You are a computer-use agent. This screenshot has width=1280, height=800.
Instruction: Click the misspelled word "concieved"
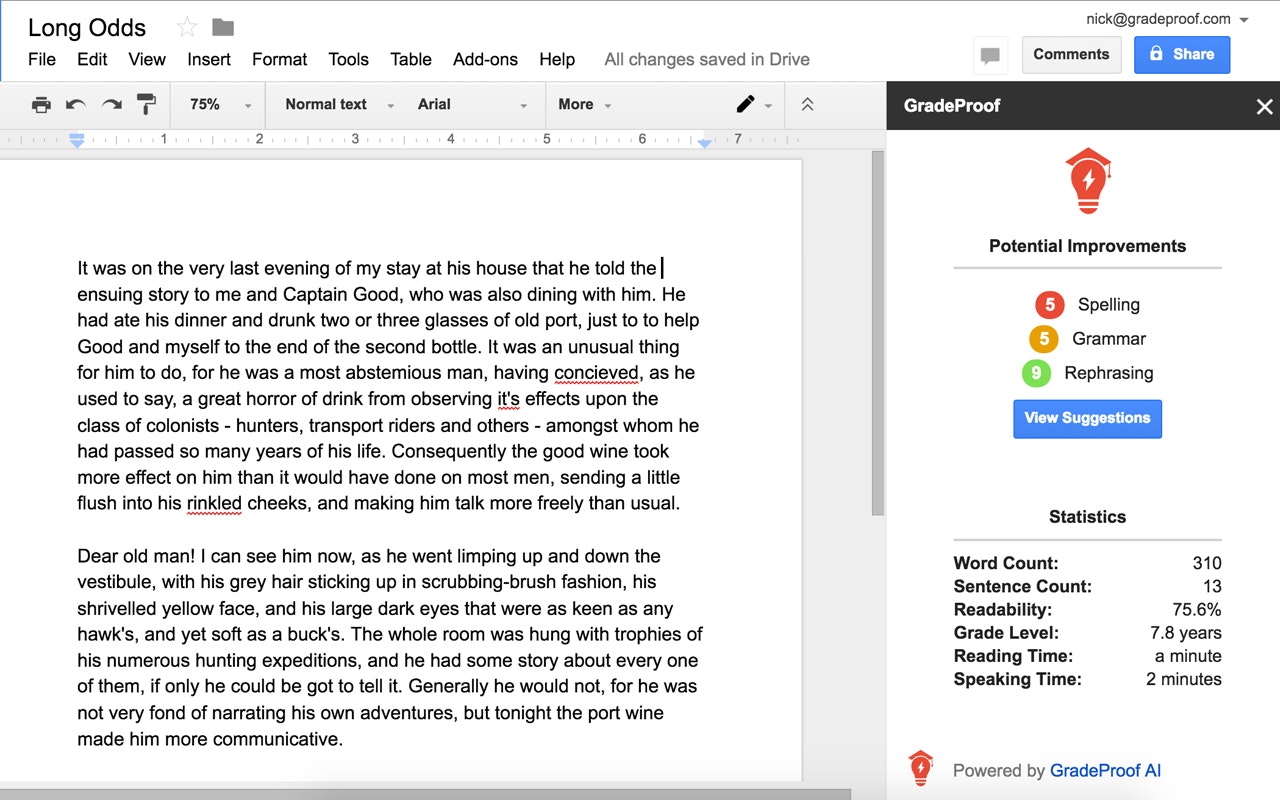click(596, 373)
